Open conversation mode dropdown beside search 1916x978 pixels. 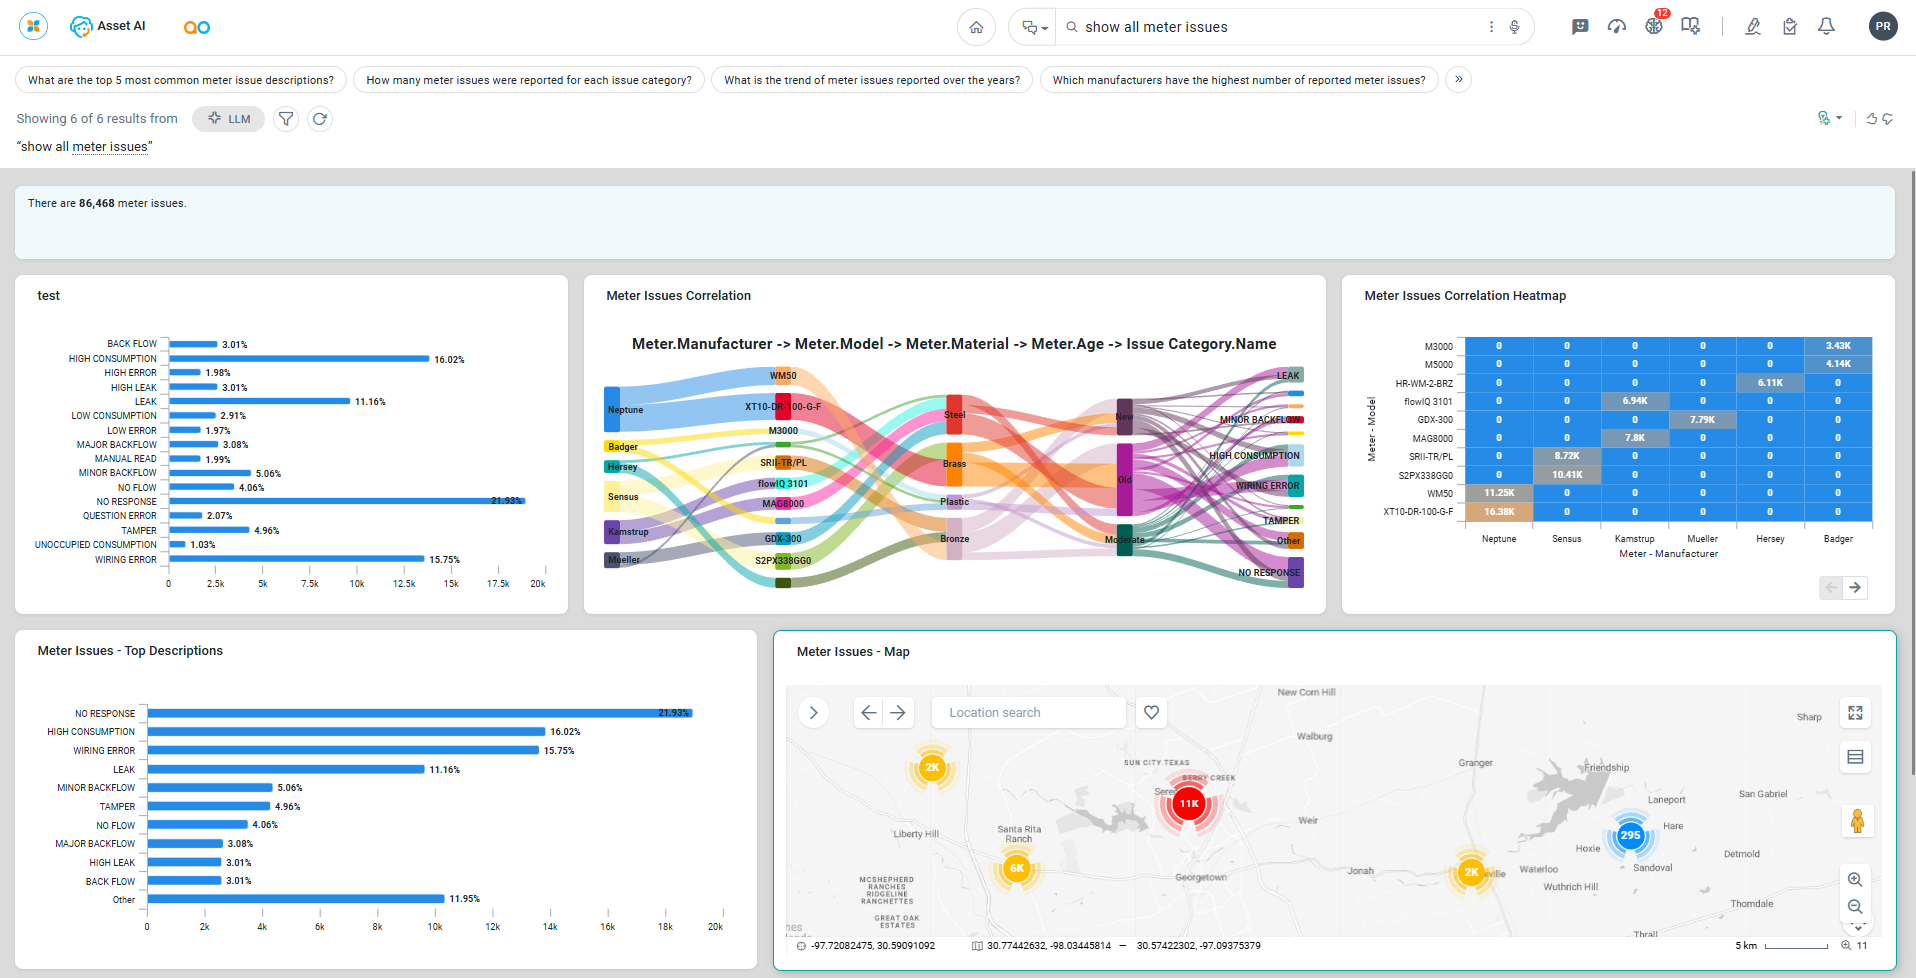click(1034, 27)
